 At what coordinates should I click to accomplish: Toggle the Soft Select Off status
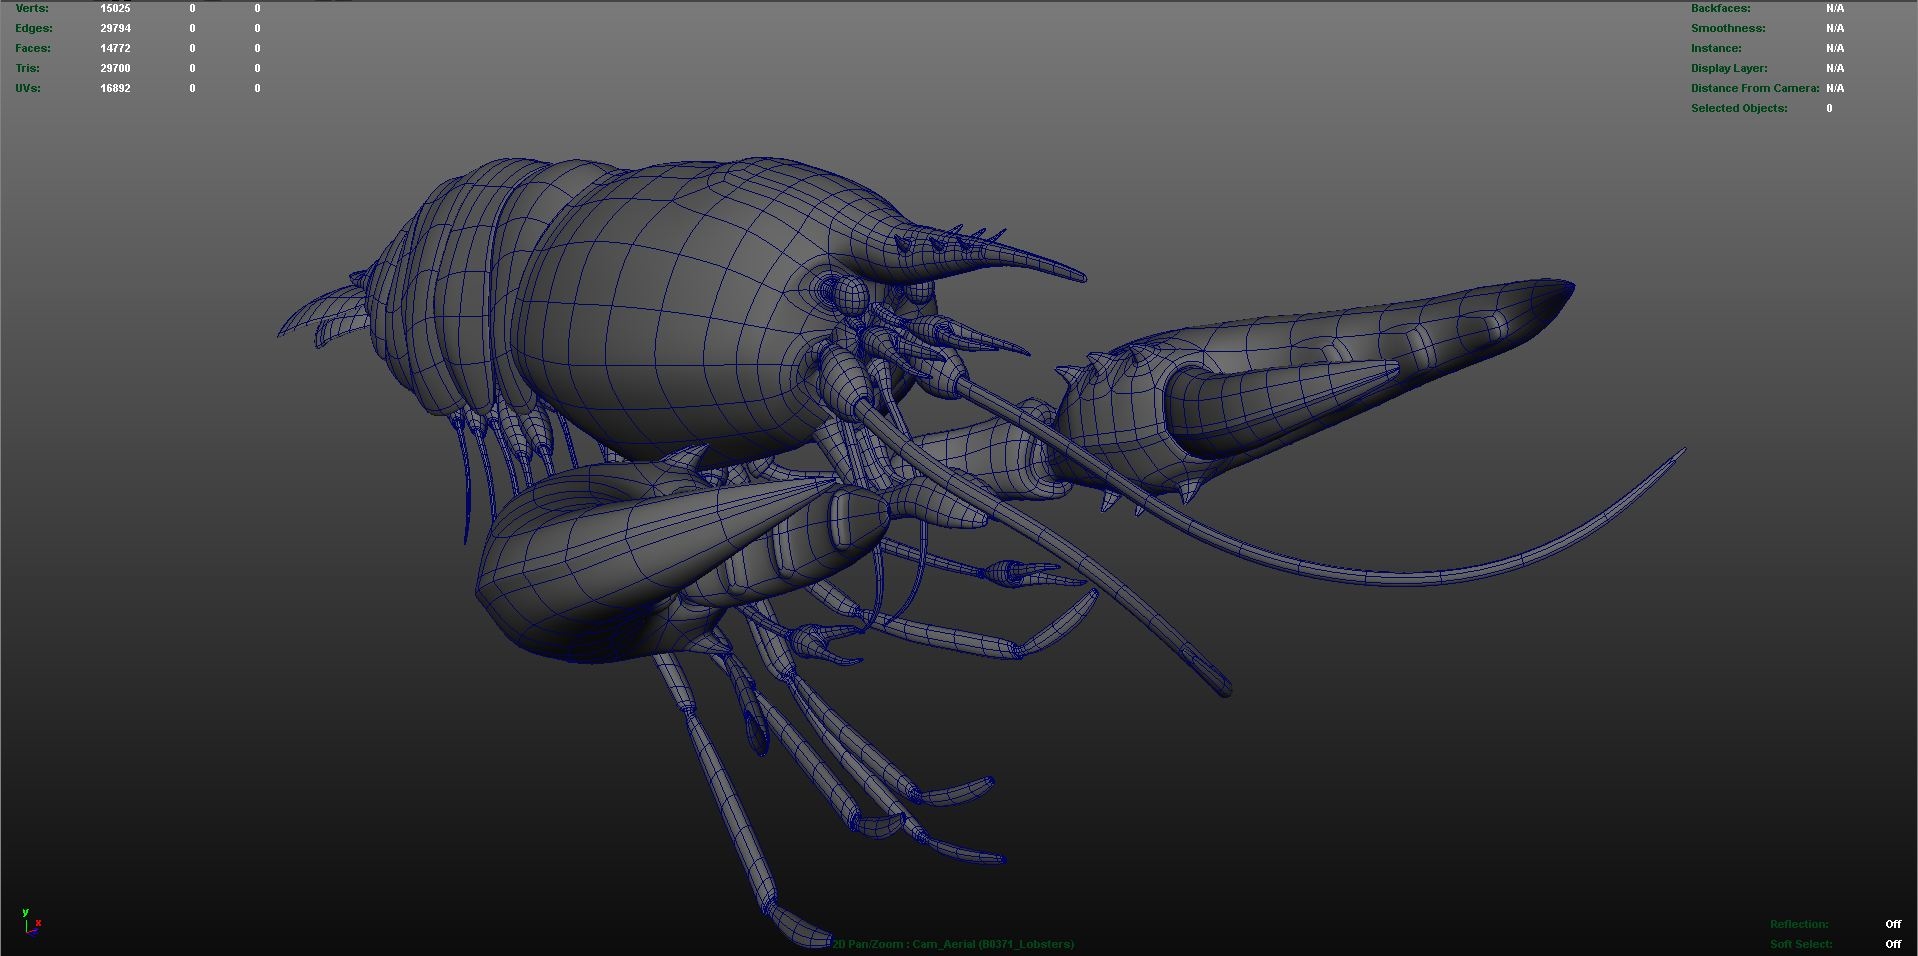point(1893,943)
